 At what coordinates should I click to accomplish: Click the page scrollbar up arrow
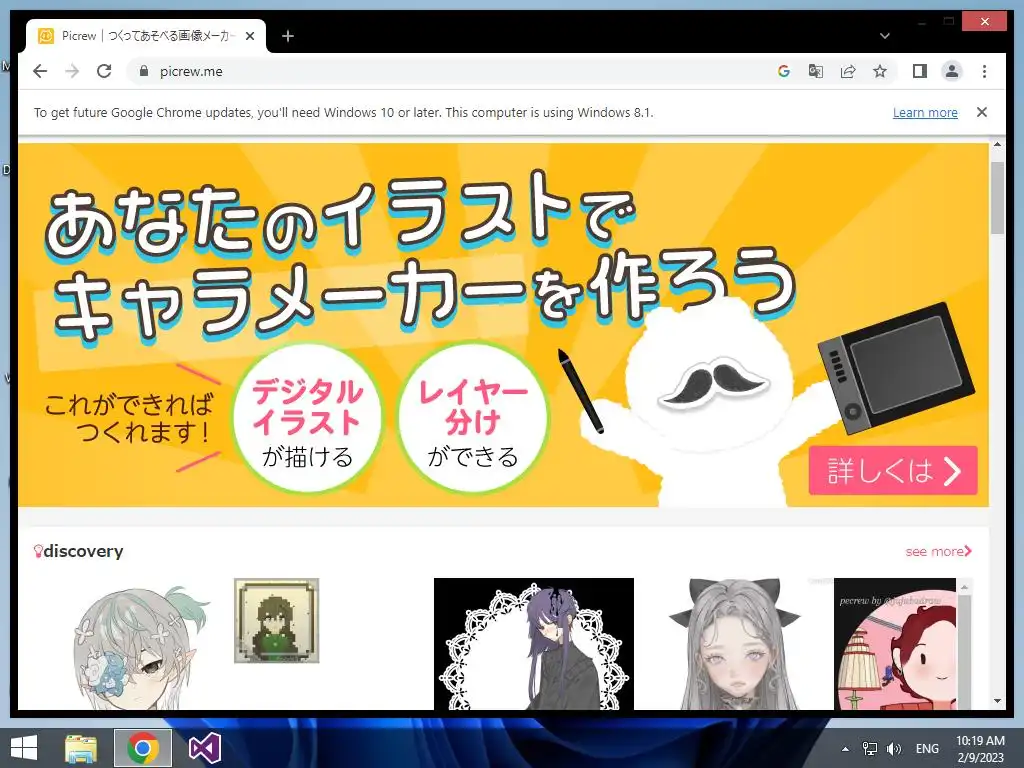(997, 144)
